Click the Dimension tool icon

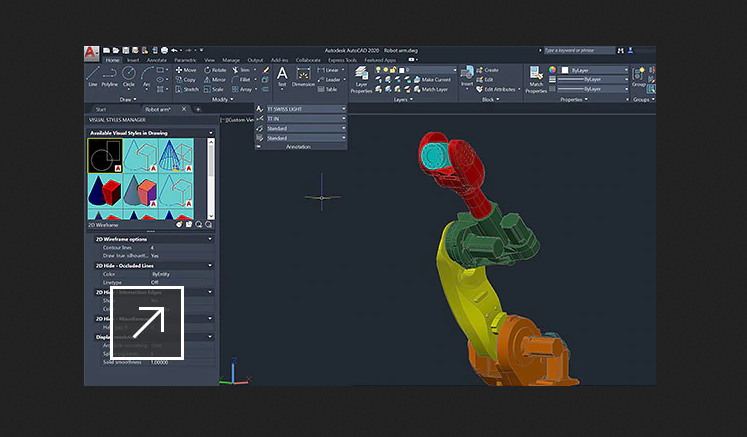pyautogui.click(x=303, y=75)
